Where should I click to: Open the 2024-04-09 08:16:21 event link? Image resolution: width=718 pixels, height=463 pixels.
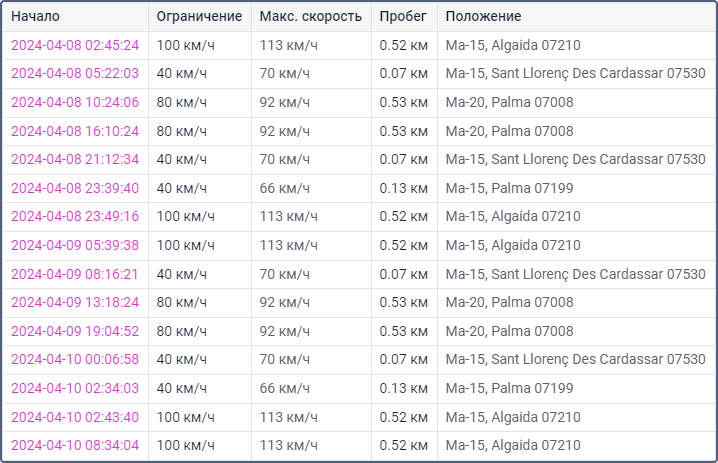(x=75, y=274)
